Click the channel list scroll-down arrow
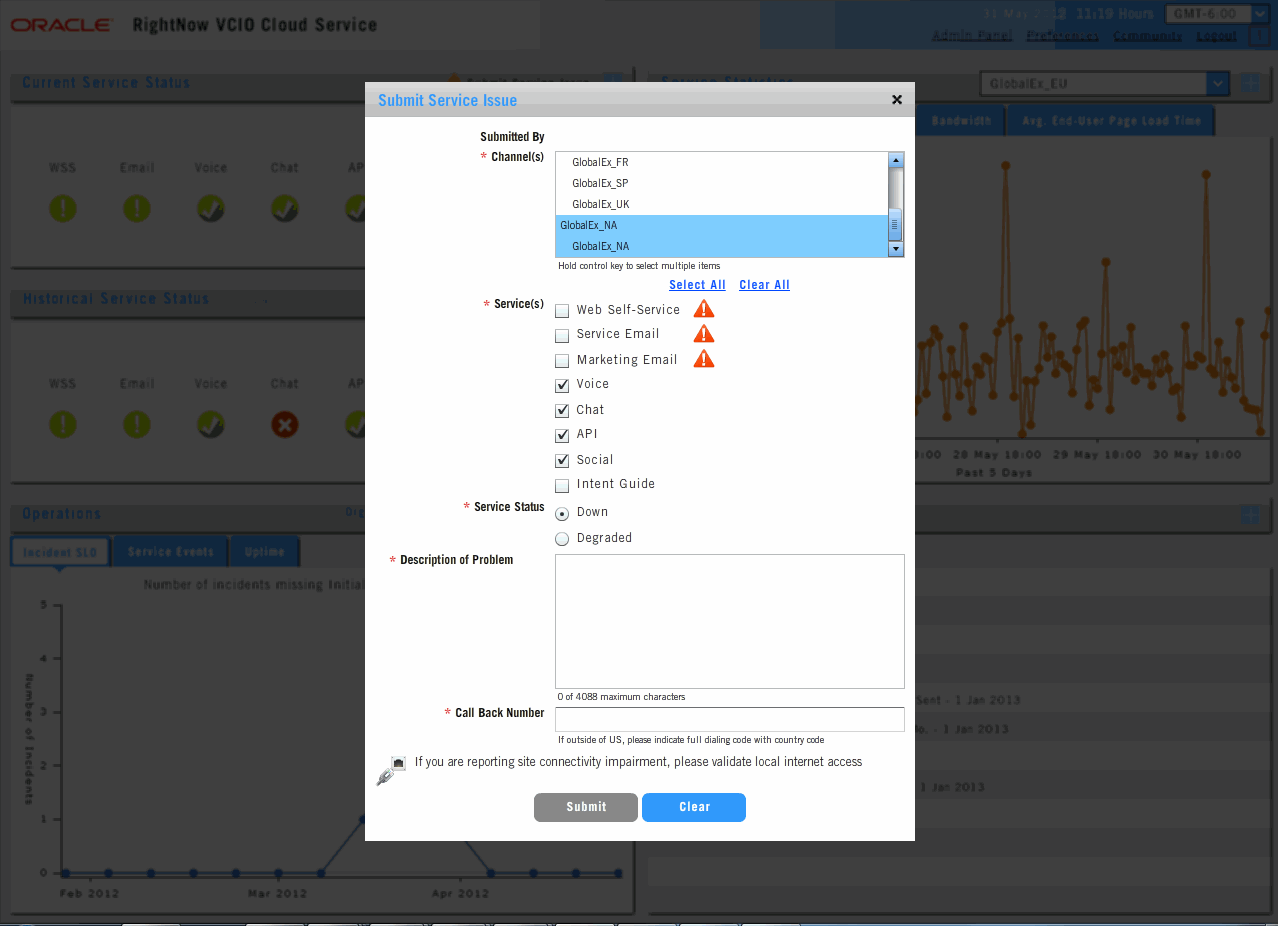 pyautogui.click(x=896, y=249)
